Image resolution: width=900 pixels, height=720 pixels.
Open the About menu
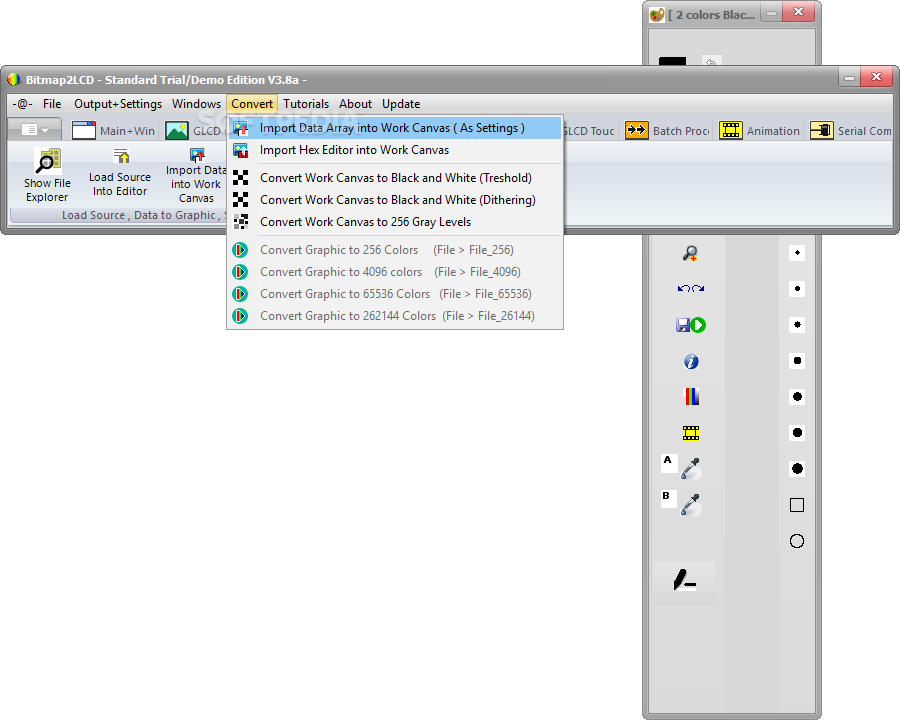point(355,104)
